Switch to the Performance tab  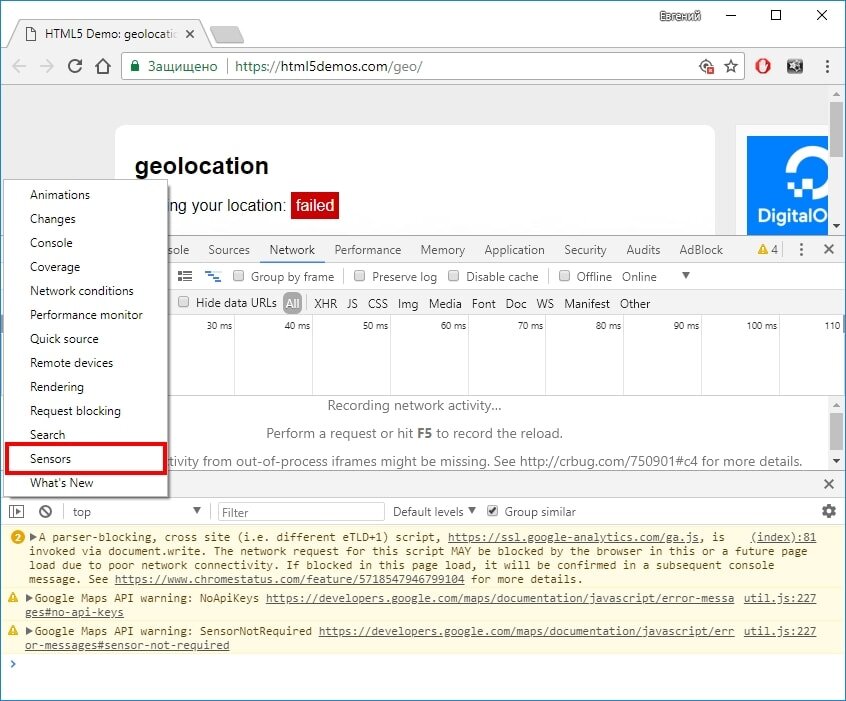click(x=367, y=250)
